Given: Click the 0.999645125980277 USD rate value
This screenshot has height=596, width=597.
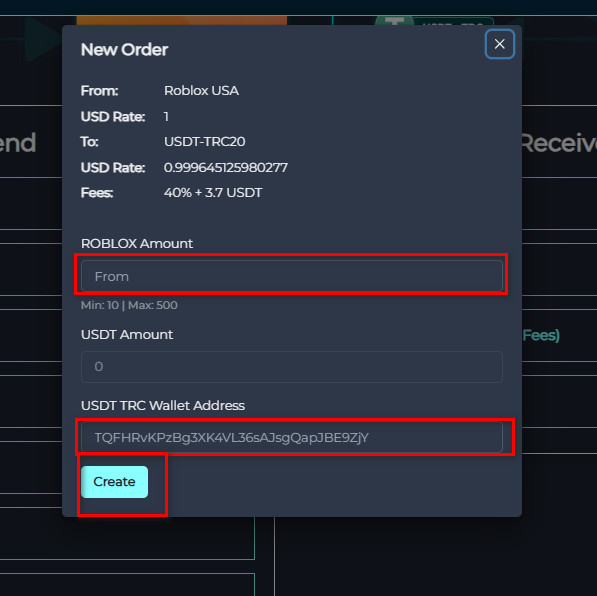Looking at the screenshot, I should click(x=226, y=168).
